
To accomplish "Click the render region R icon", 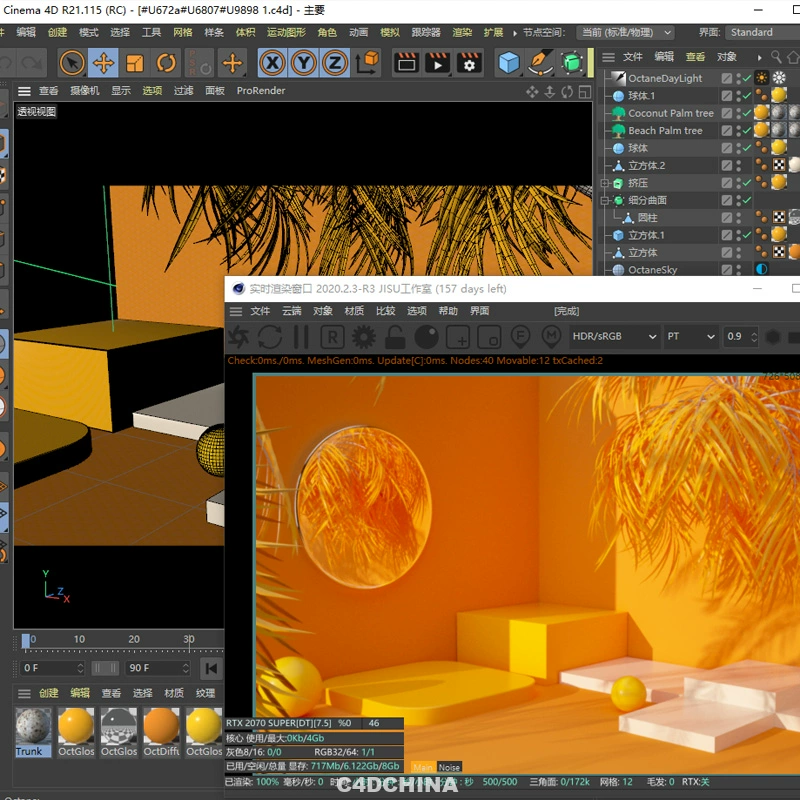I will tap(332, 337).
